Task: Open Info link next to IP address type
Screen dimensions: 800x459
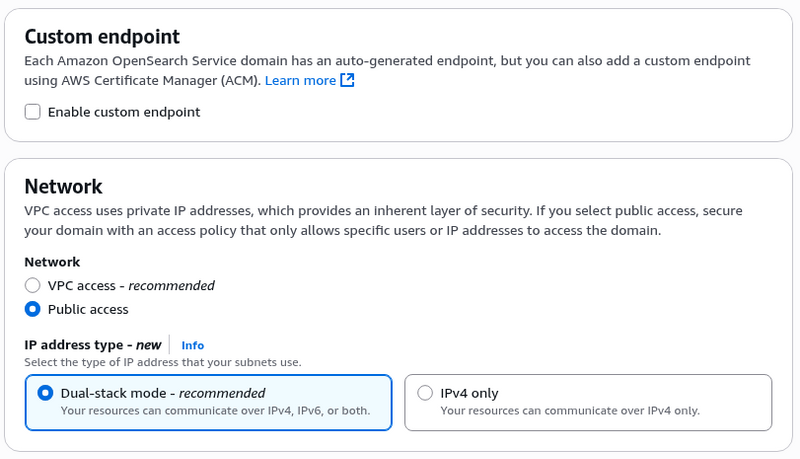Action: (192, 345)
